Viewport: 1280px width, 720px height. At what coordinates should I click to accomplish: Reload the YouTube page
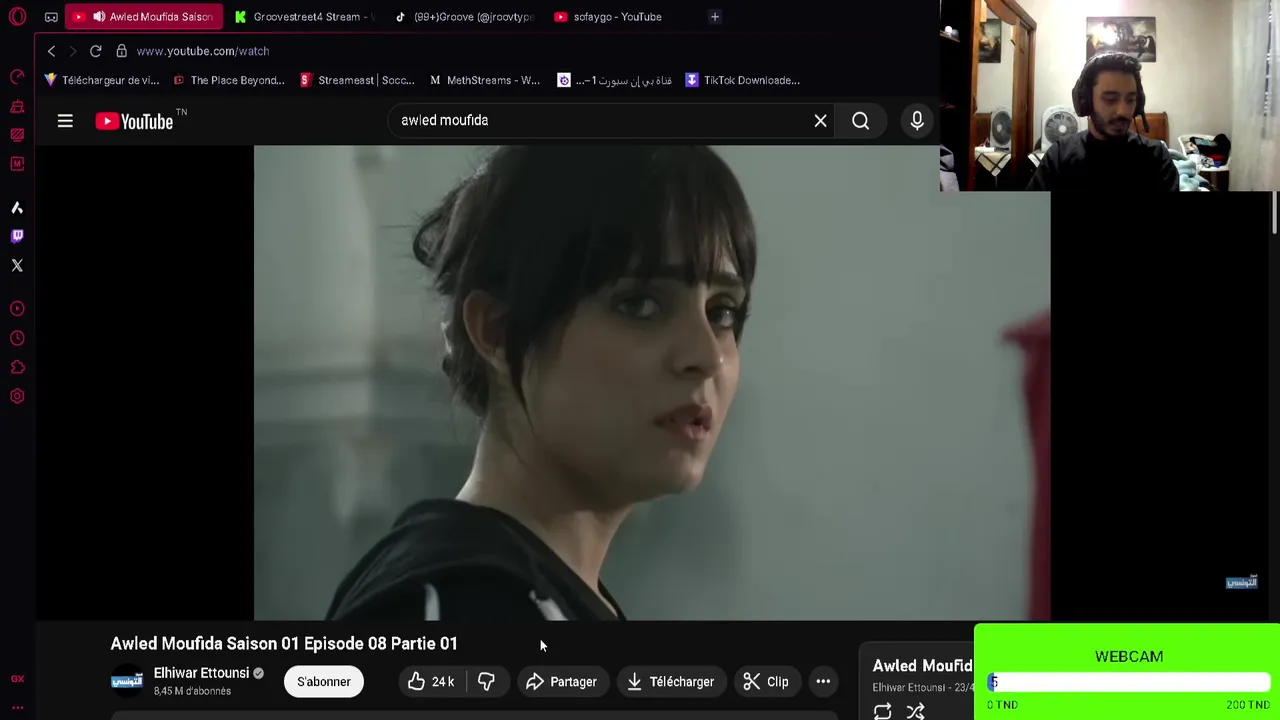tap(95, 51)
